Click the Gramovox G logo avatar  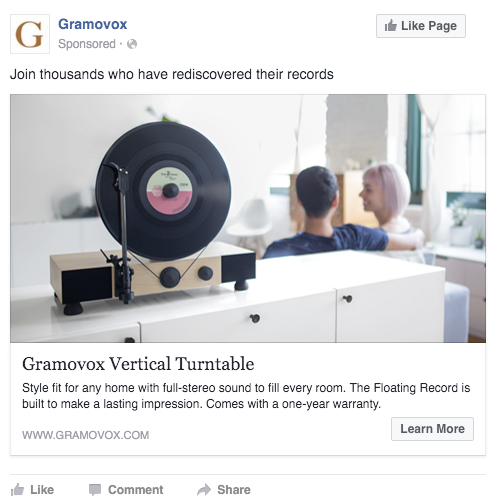tap(30, 34)
